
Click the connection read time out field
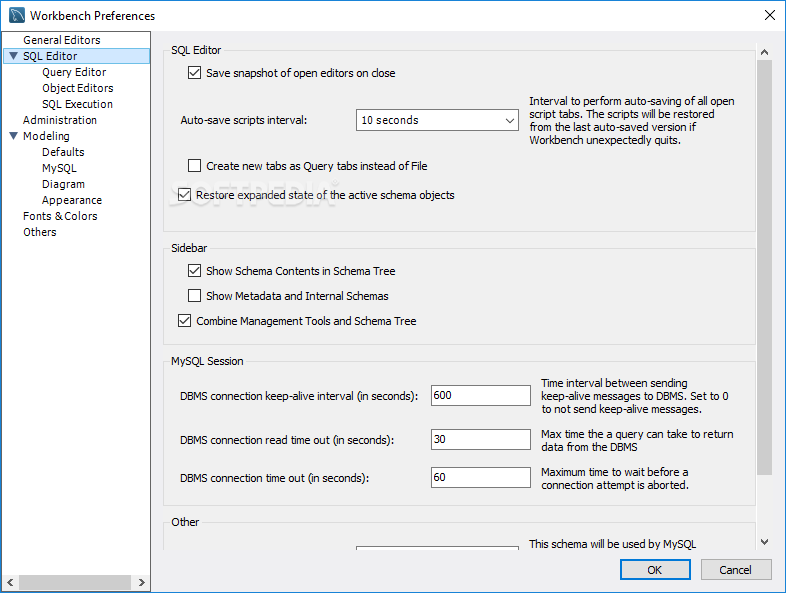[x=481, y=440]
